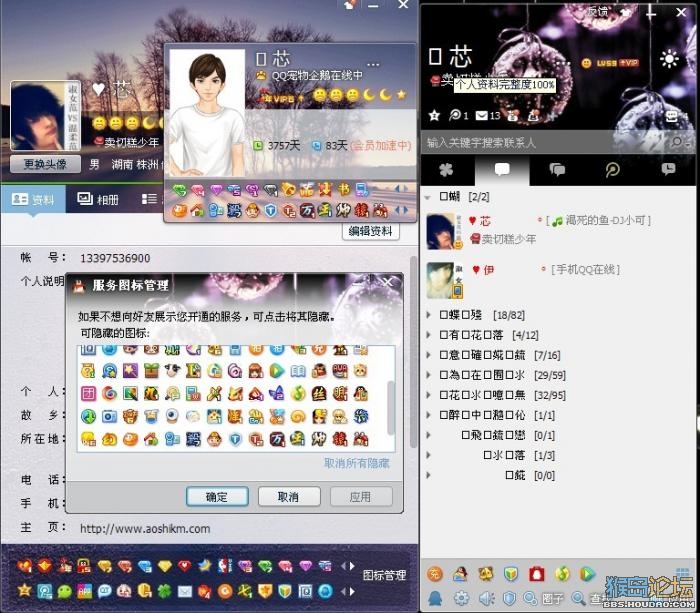This screenshot has width=700, height=613.
Task: Open the QQ penguin main menu icon
Action: tap(435, 598)
